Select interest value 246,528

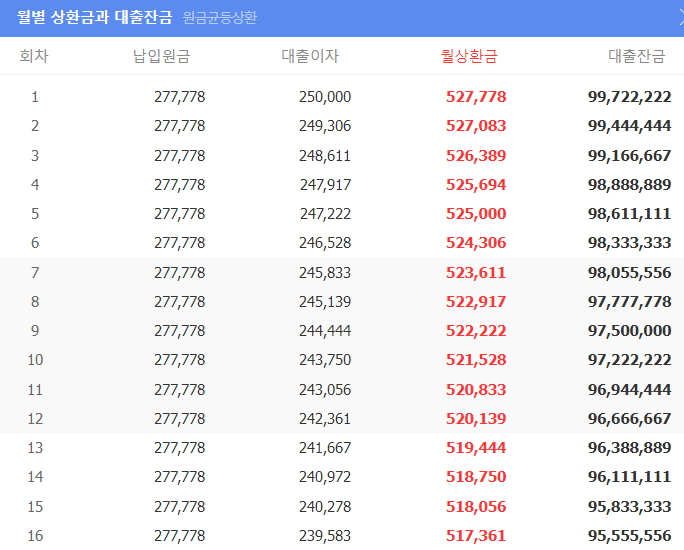[x=325, y=243]
